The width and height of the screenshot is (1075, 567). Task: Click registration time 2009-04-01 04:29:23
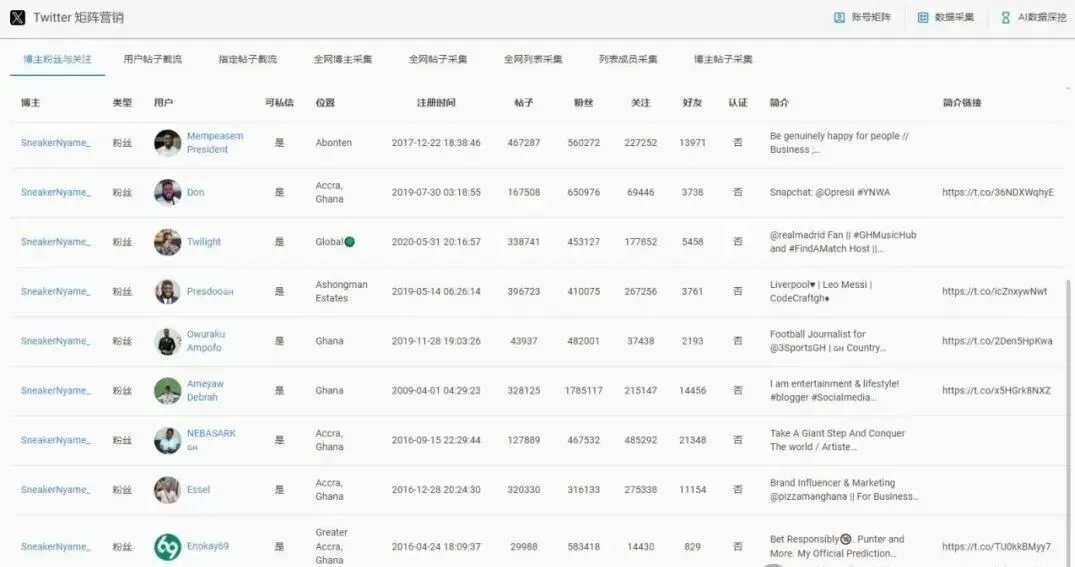[436, 390]
